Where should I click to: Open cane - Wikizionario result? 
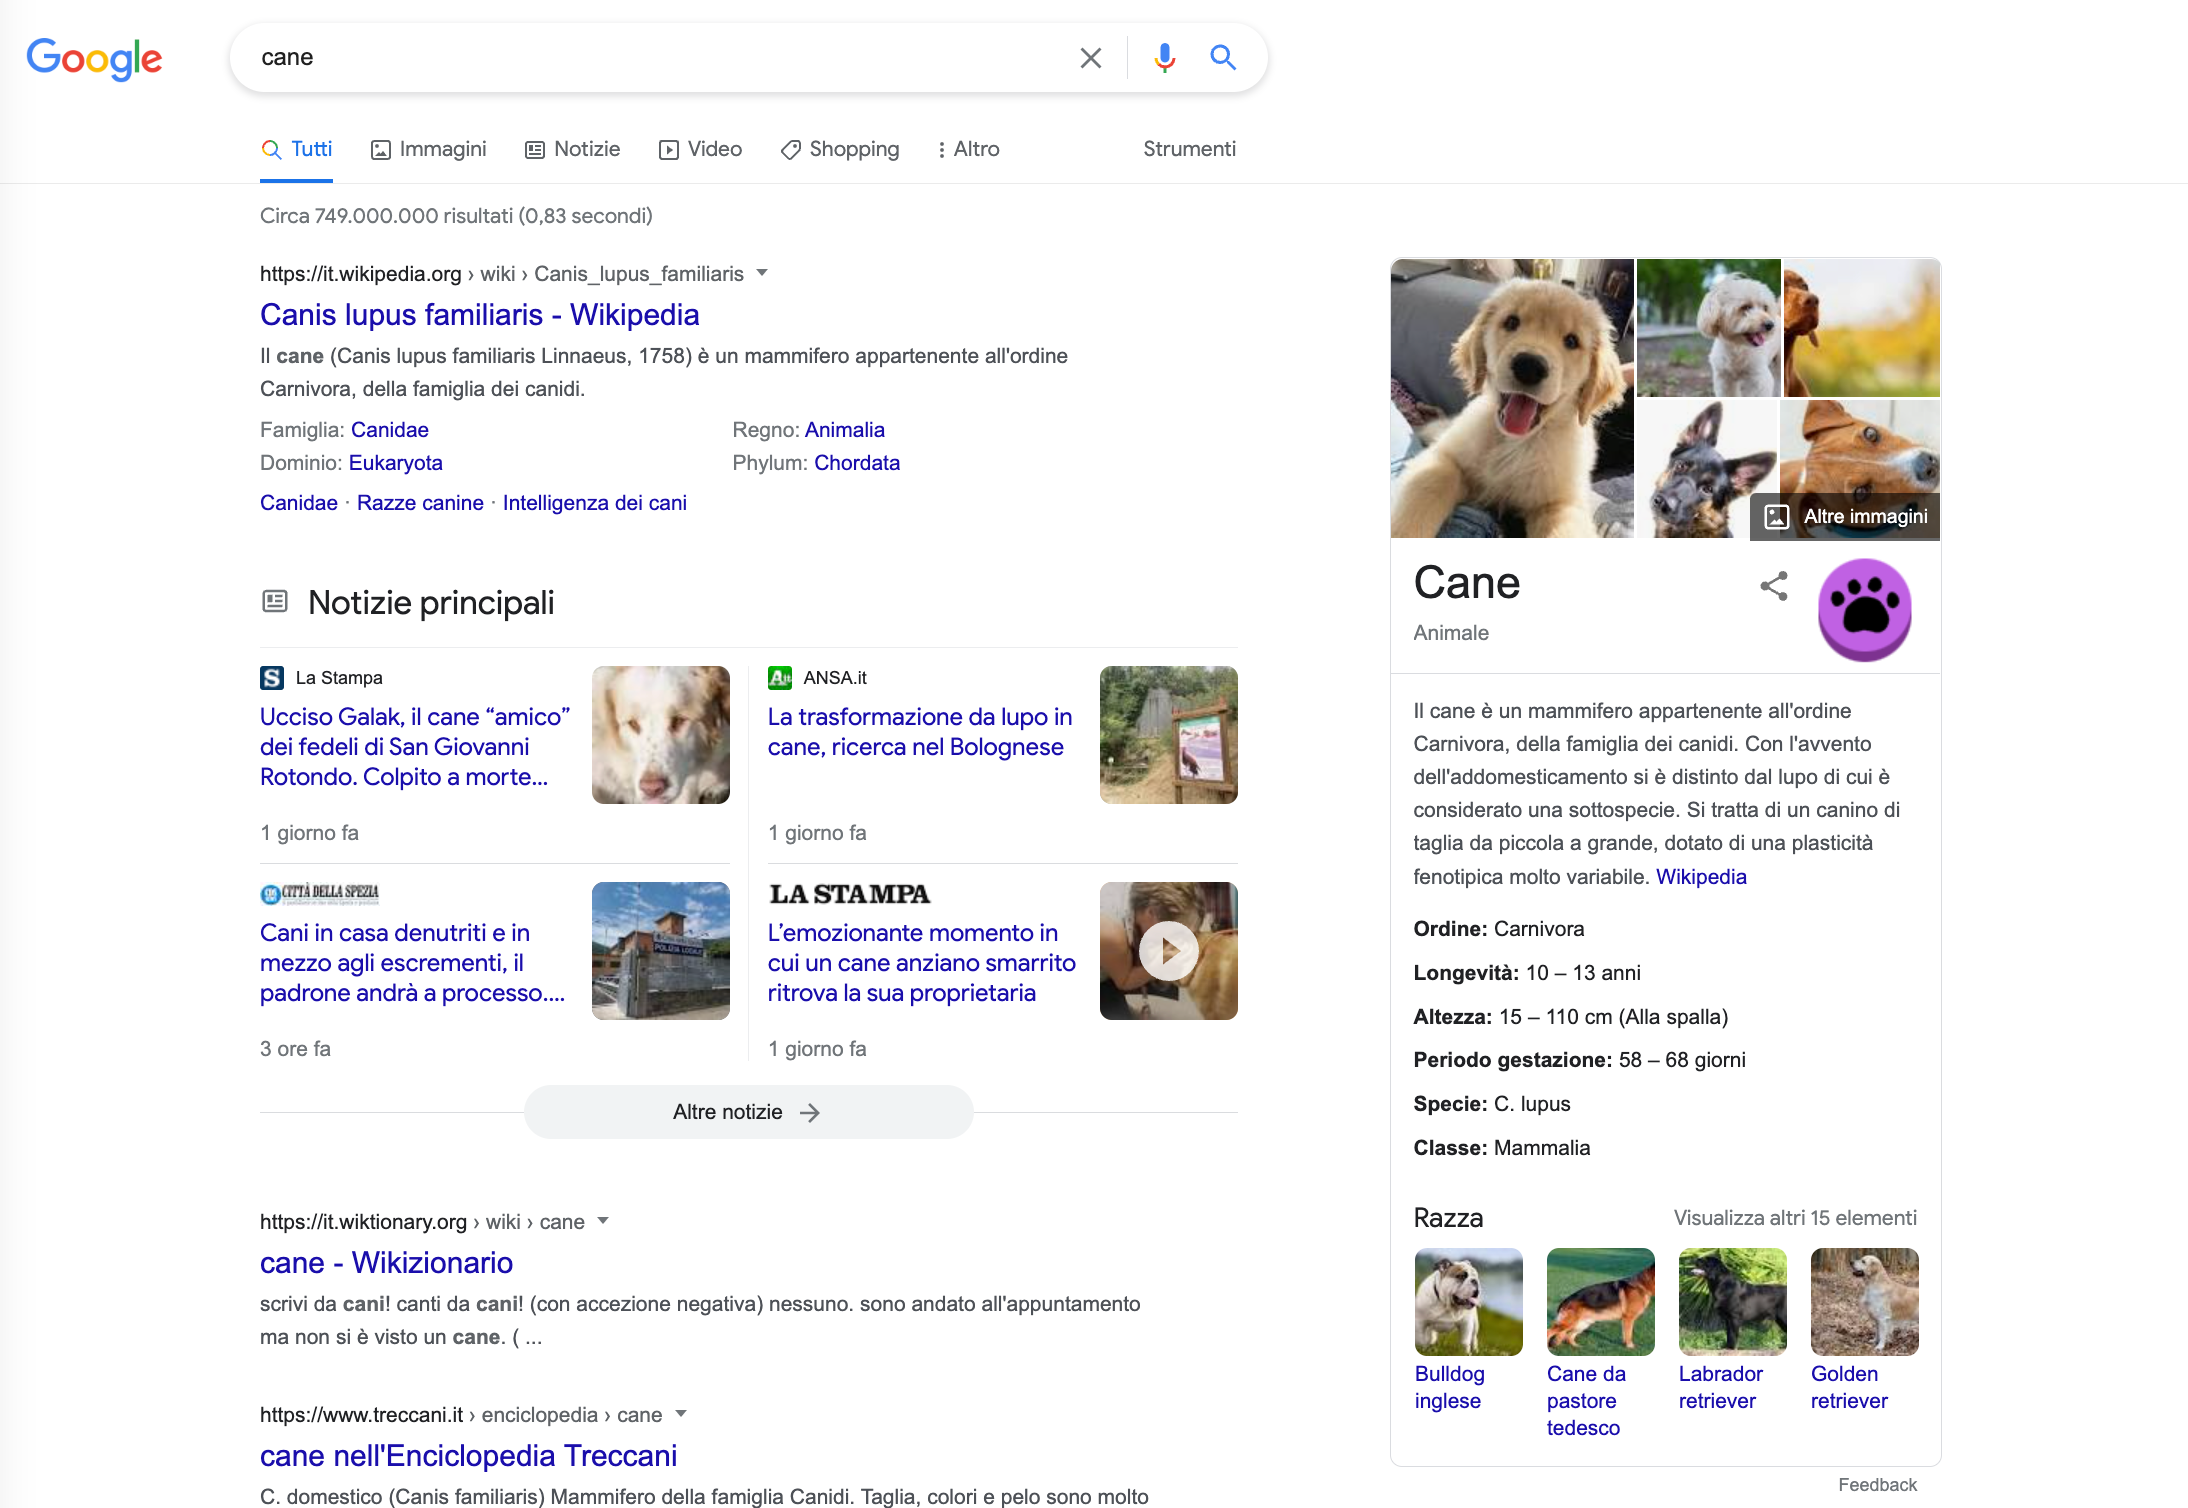pyautogui.click(x=386, y=1263)
